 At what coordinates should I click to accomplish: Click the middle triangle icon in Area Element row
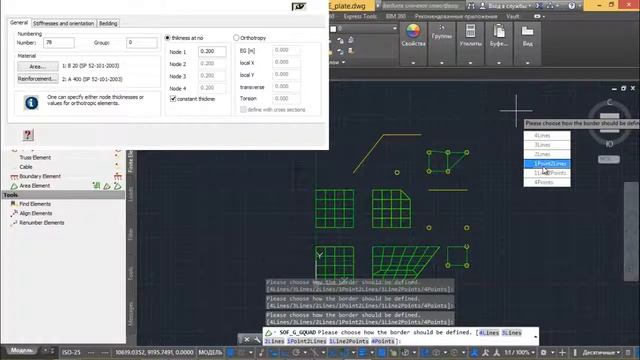point(107,186)
